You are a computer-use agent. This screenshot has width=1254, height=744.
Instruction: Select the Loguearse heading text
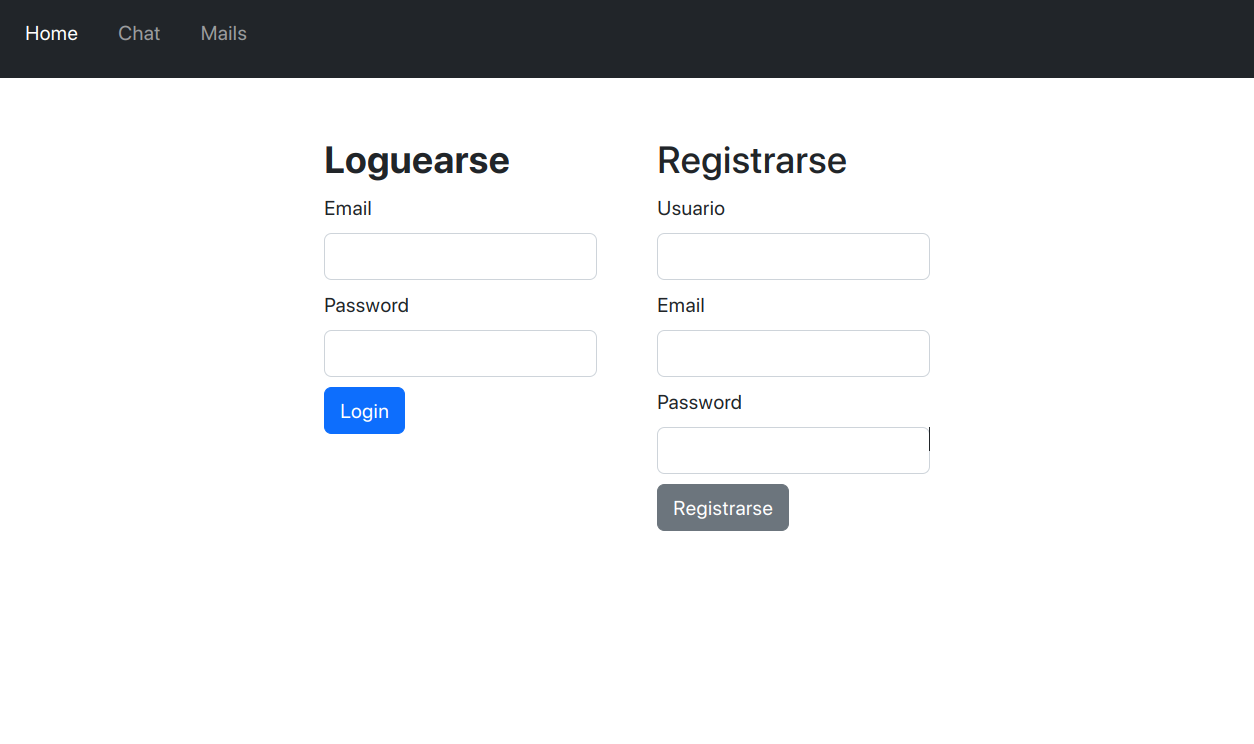coord(416,160)
